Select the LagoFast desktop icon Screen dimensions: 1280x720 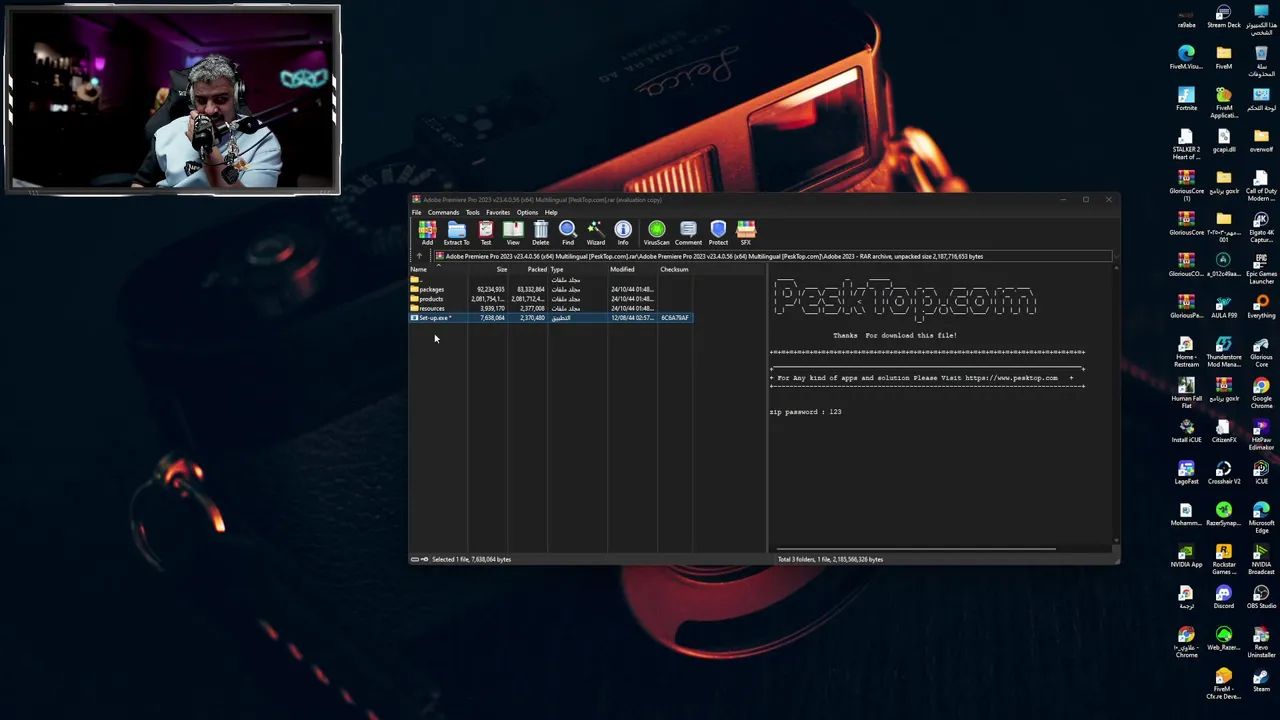1186,473
